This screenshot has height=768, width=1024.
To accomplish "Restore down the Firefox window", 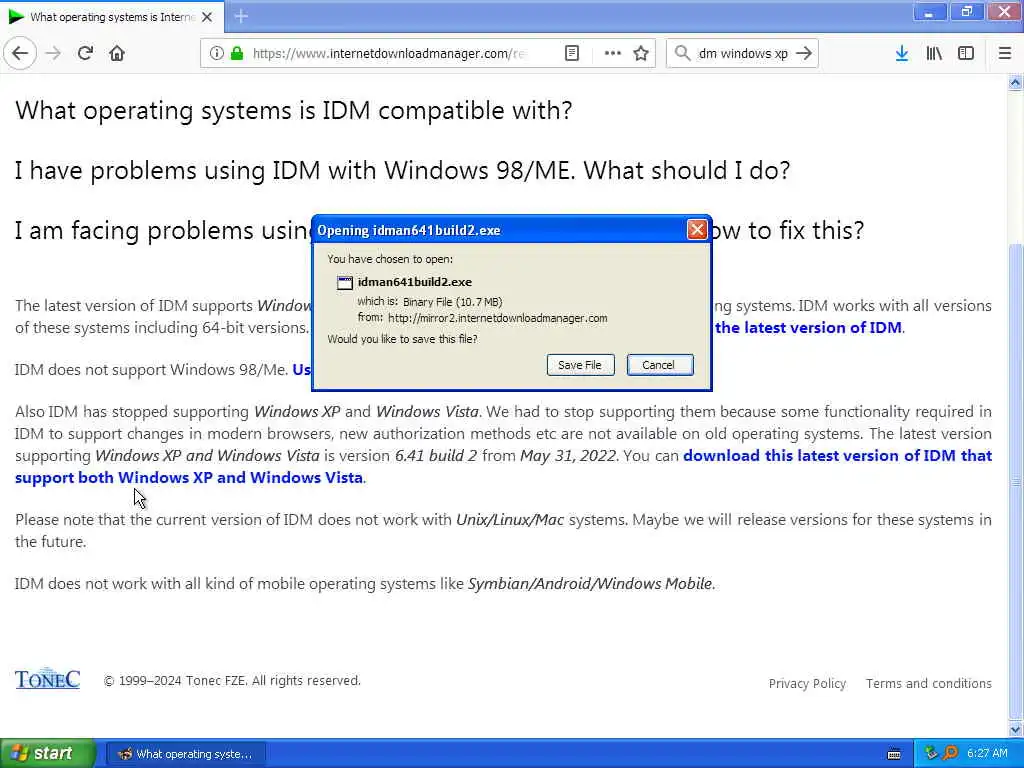I will pyautogui.click(x=967, y=12).
